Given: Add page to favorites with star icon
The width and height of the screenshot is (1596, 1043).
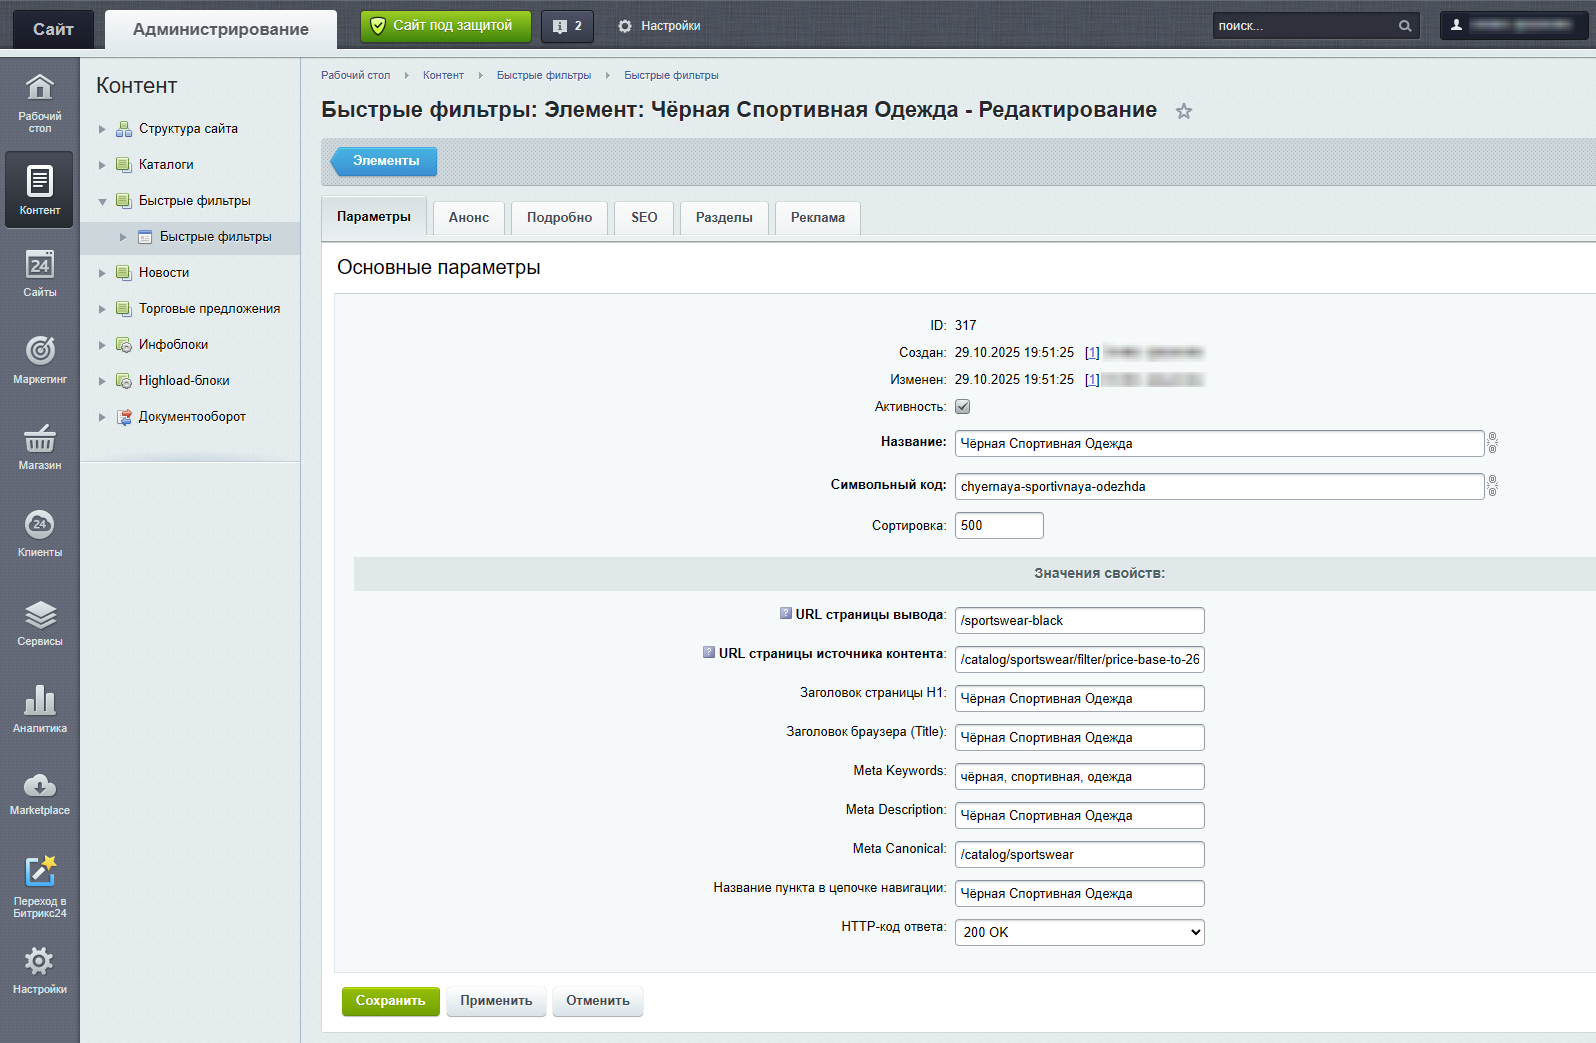Looking at the screenshot, I should point(1184,111).
